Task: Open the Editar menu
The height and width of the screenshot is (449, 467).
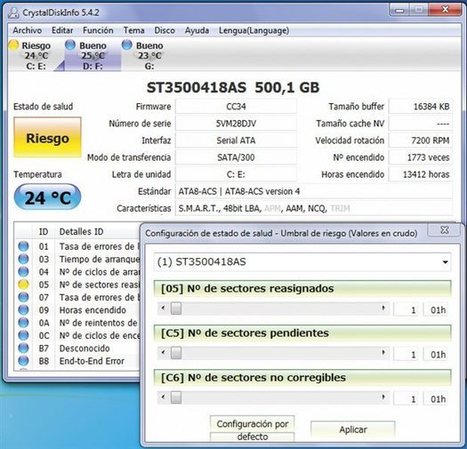Action: click(62, 30)
